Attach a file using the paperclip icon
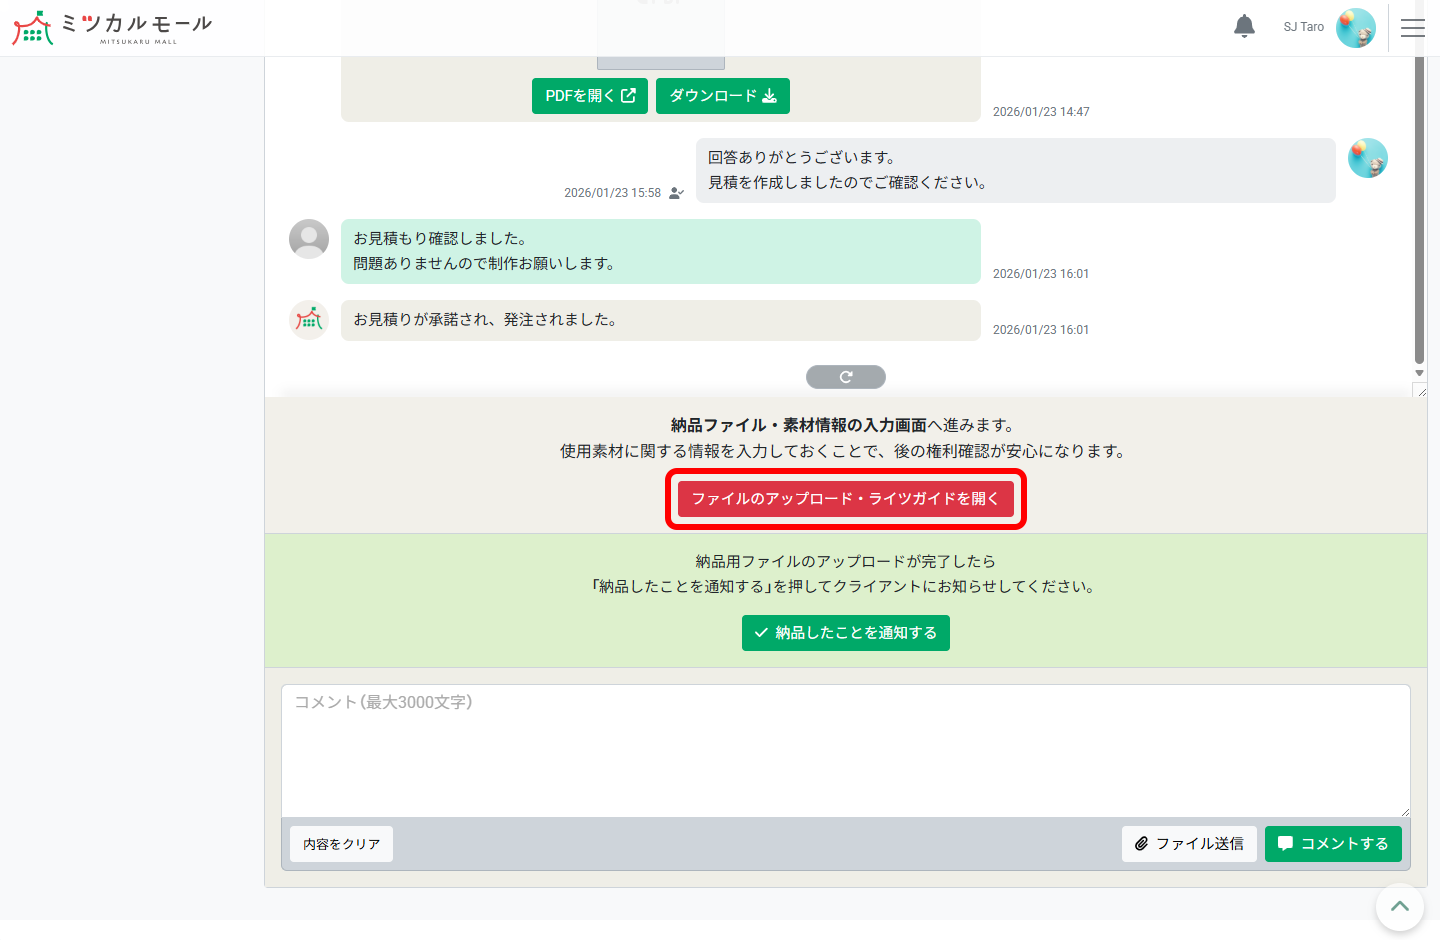The width and height of the screenshot is (1440, 940). click(x=1142, y=843)
